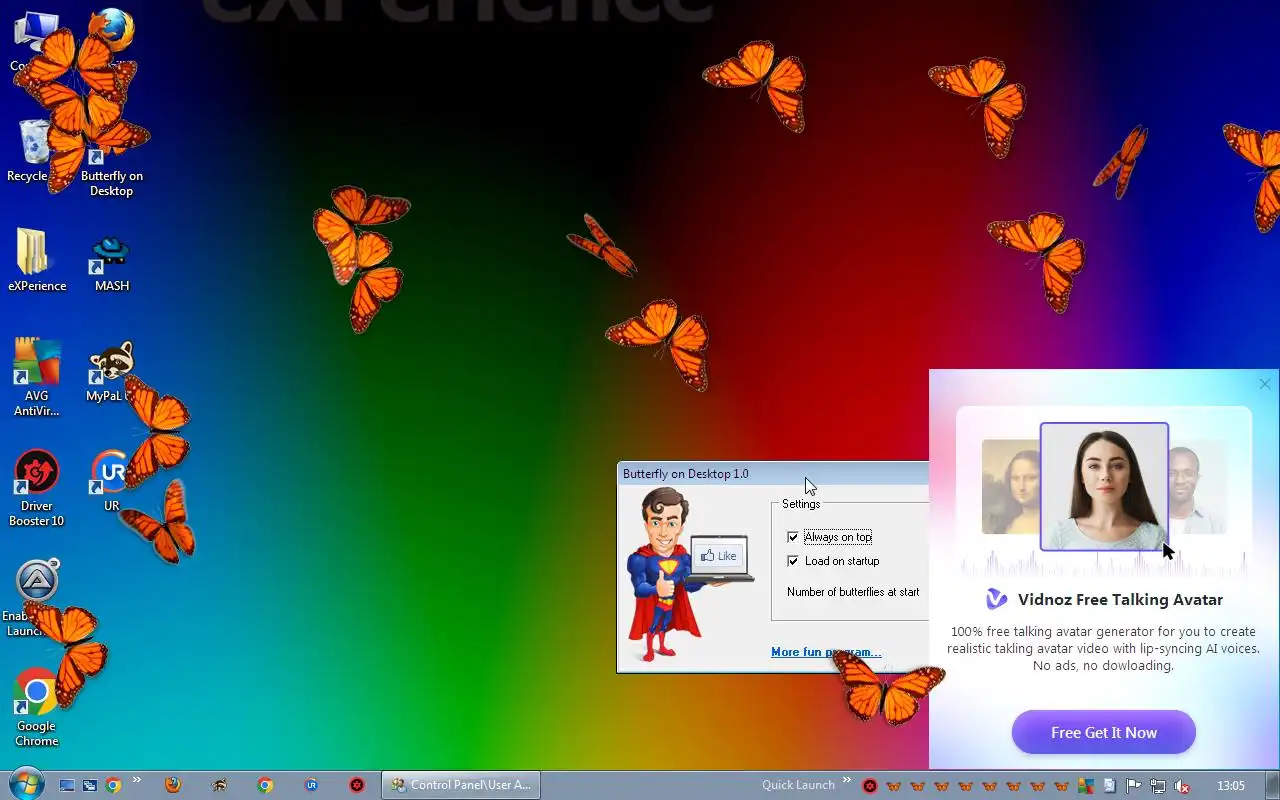This screenshot has height=800, width=1280.
Task: Select the Enable Launcher desktop shortcut
Action: coord(37,598)
